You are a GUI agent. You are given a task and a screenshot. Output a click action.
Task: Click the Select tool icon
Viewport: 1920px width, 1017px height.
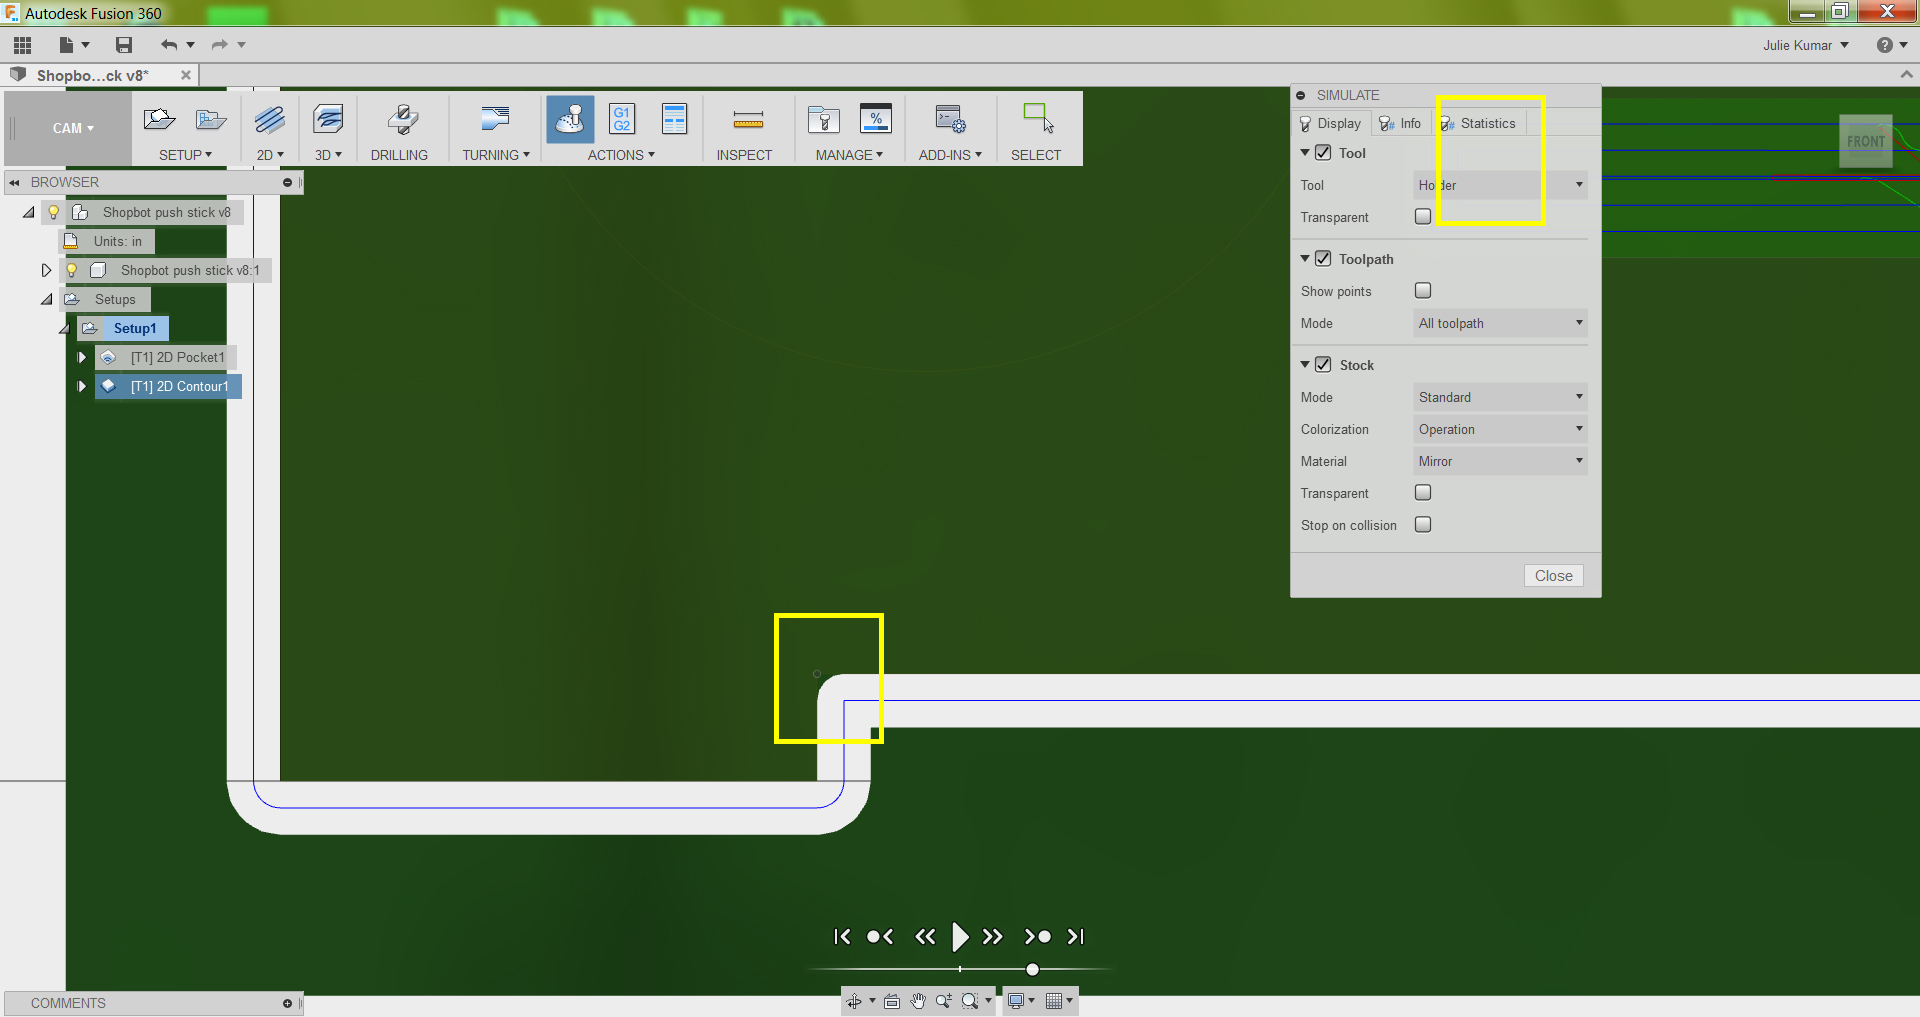point(1038,119)
